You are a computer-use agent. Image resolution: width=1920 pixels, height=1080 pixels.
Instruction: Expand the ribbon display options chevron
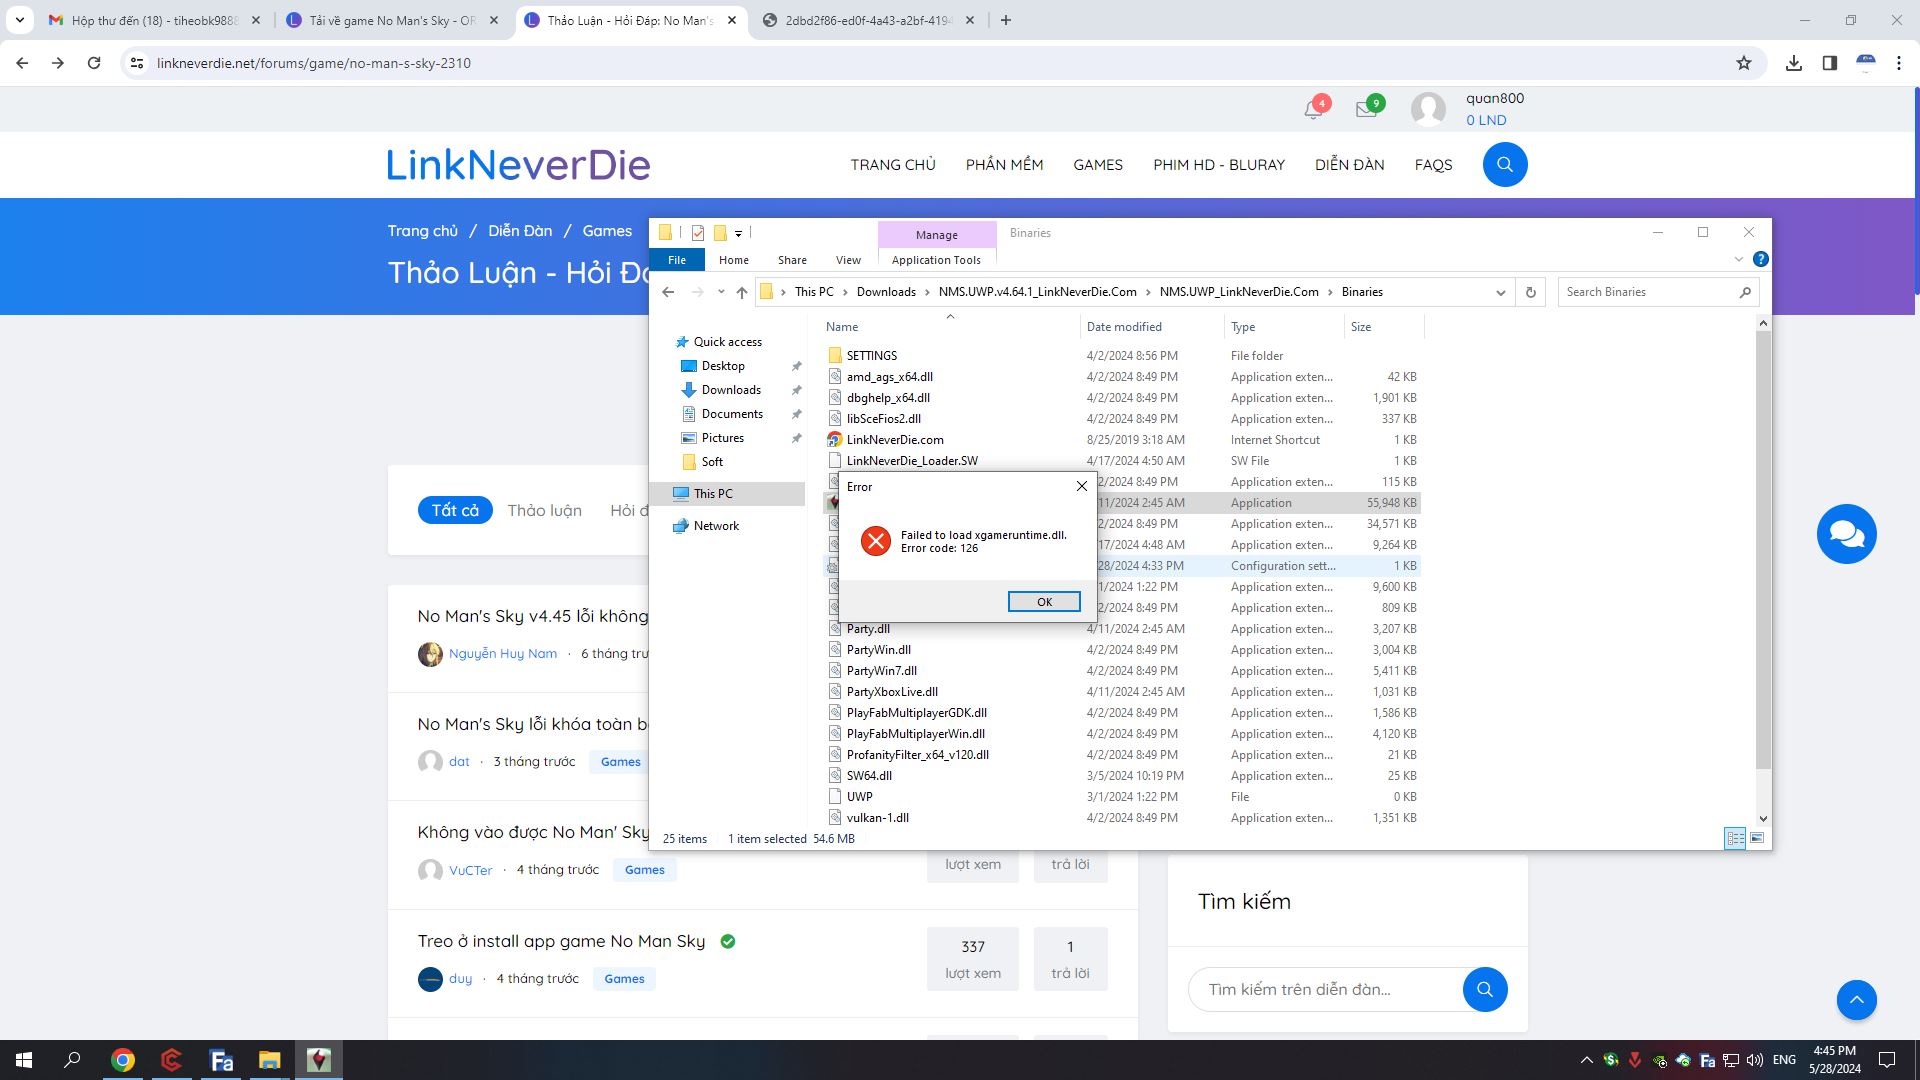pyautogui.click(x=1738, y=258)
